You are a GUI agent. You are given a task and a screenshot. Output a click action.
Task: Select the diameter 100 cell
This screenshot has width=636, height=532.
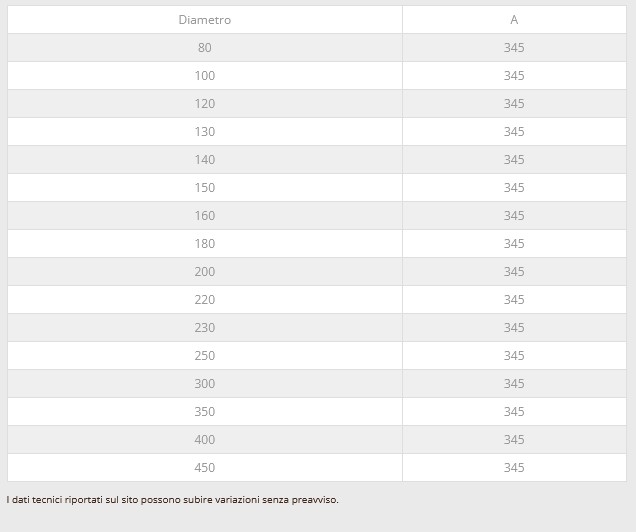coord(205,76)
